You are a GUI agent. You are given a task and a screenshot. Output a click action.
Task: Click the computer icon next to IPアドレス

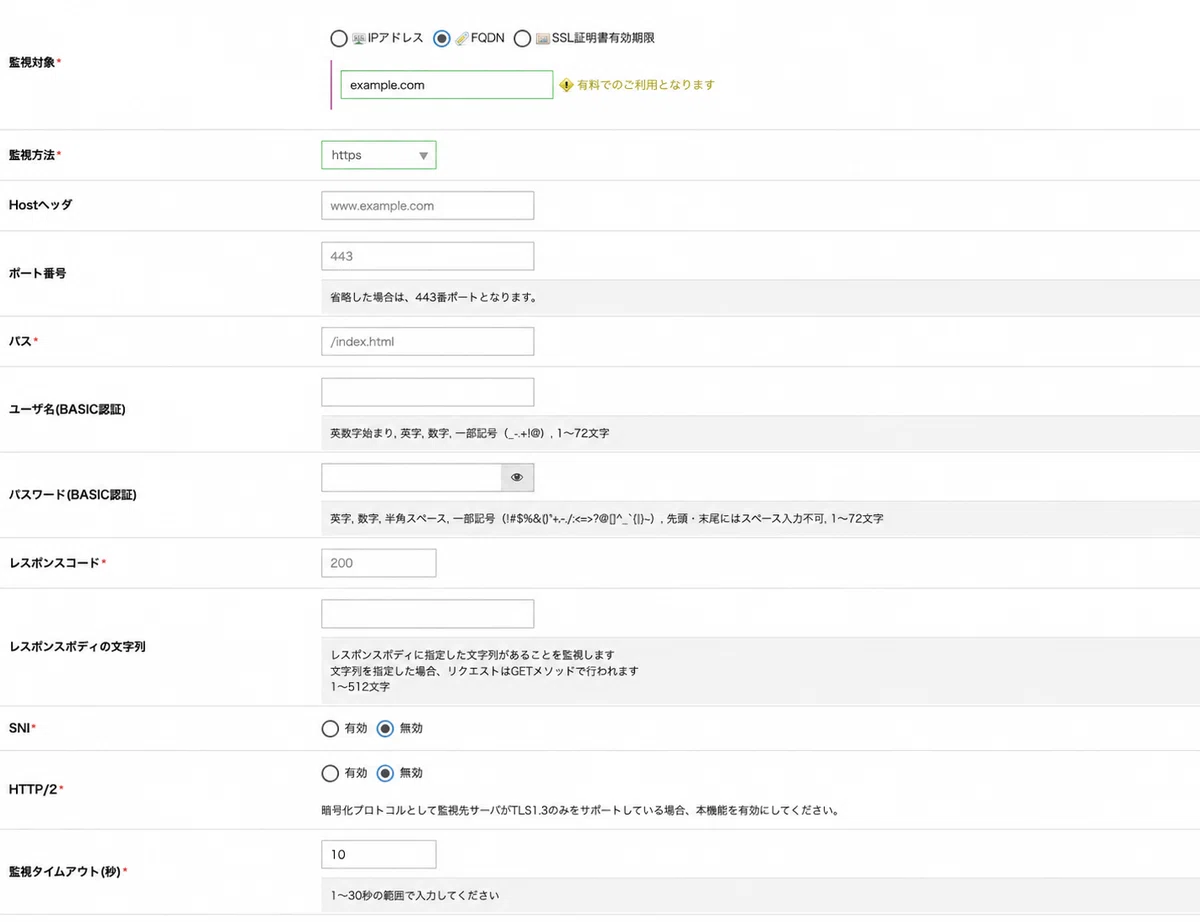coord(359,39)
